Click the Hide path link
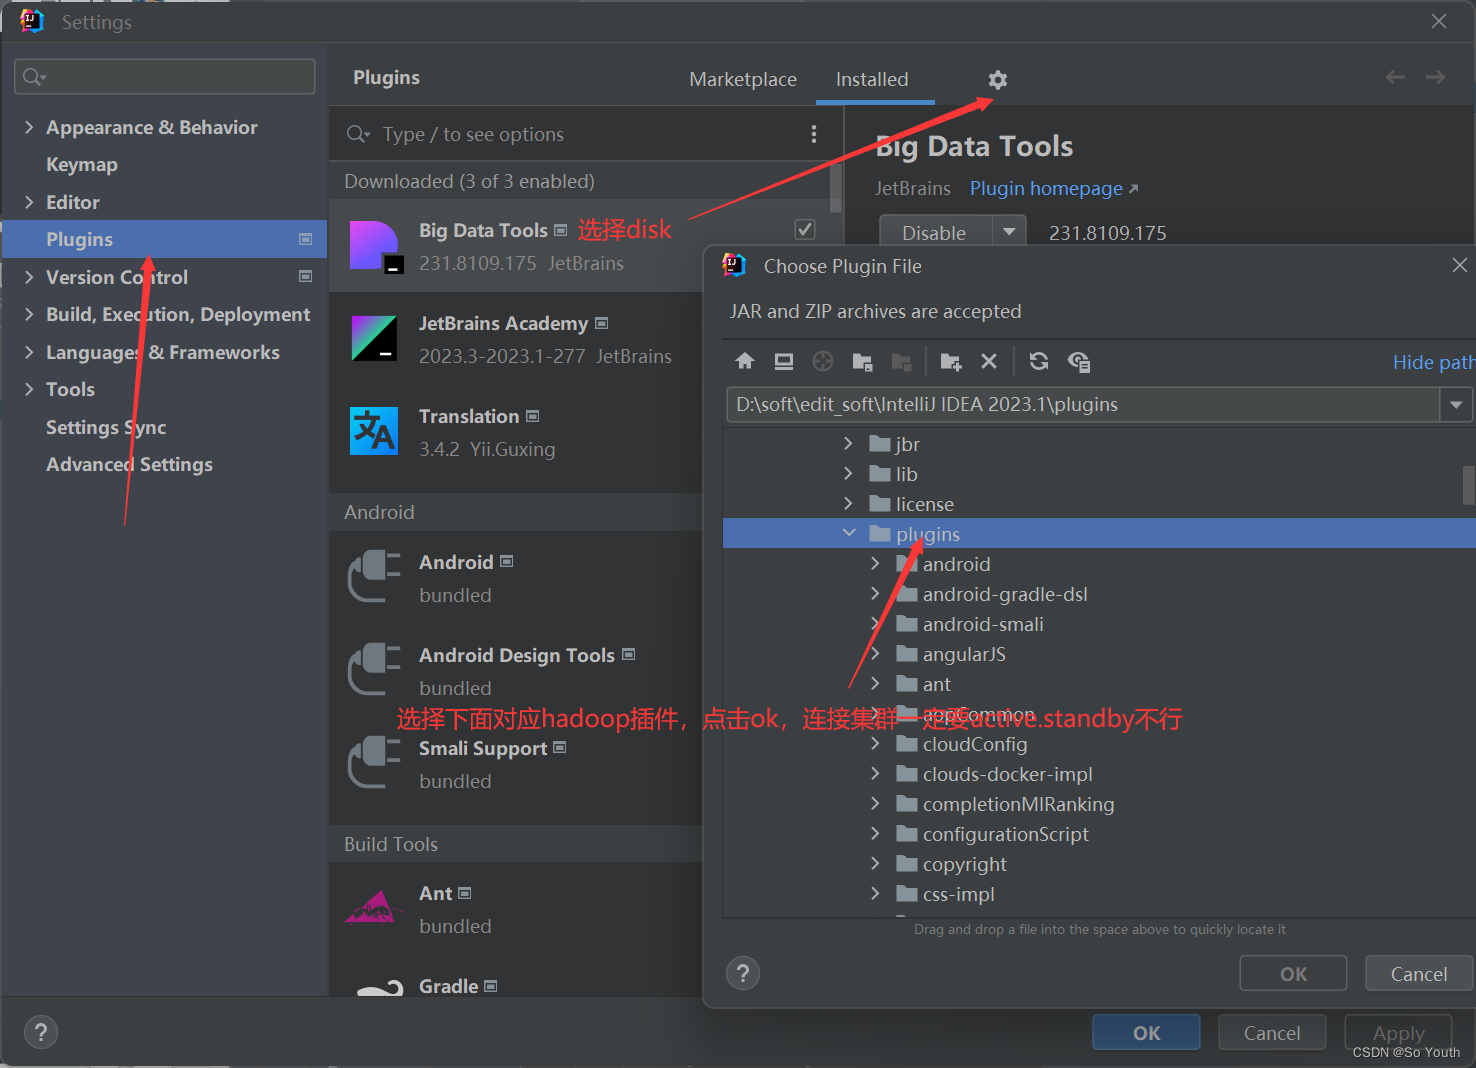 click(x=1433, y=362)
